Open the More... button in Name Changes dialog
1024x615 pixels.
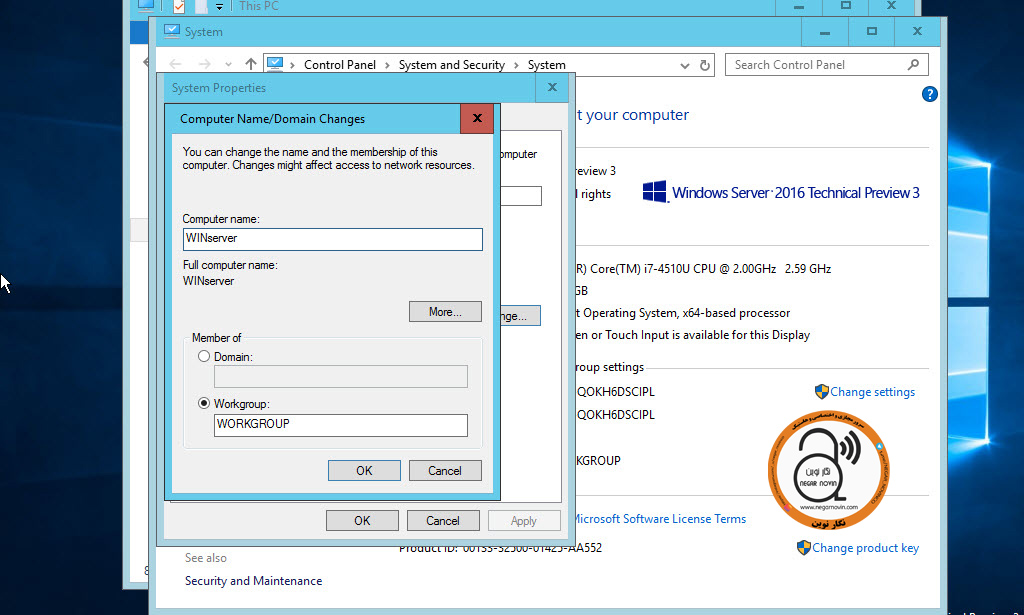[x=445, y=312]
